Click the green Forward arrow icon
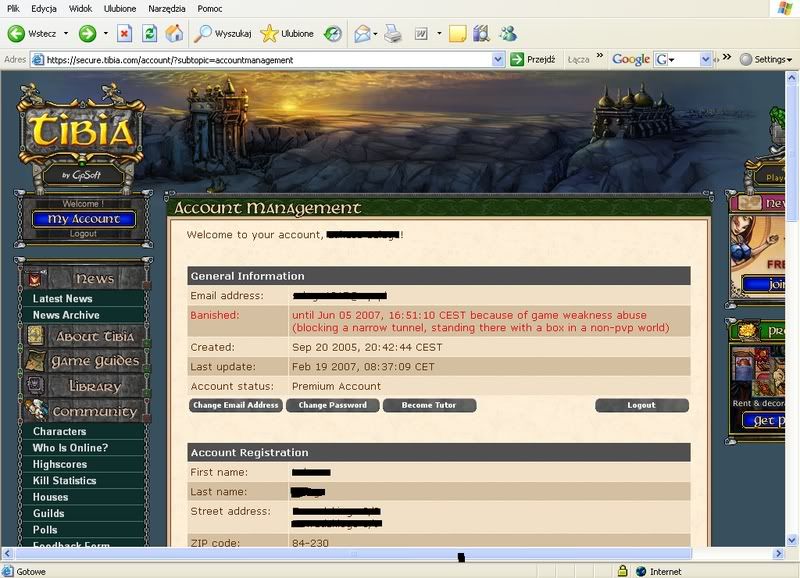Screen dimensions: 800x578 (87, 34)
